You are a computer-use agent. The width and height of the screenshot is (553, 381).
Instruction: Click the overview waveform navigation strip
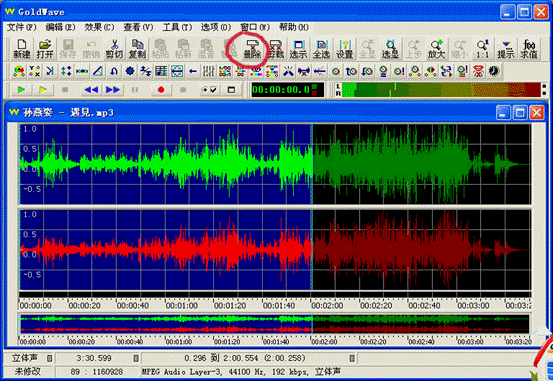(274, 325)
